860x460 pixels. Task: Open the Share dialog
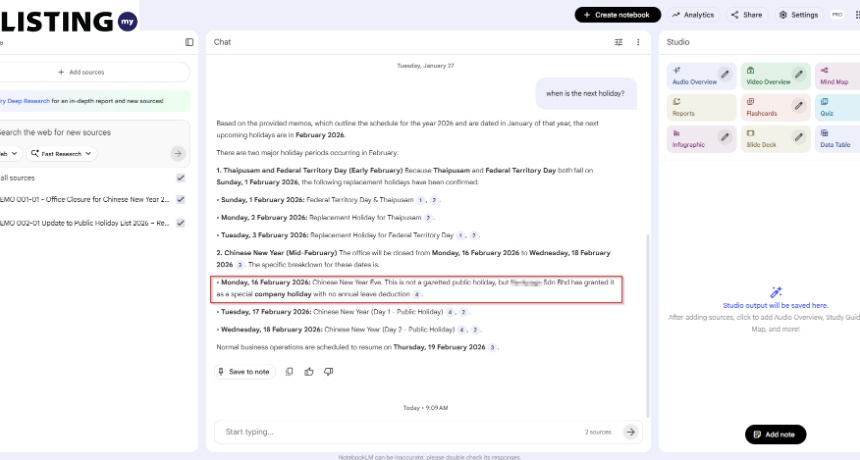746,15
